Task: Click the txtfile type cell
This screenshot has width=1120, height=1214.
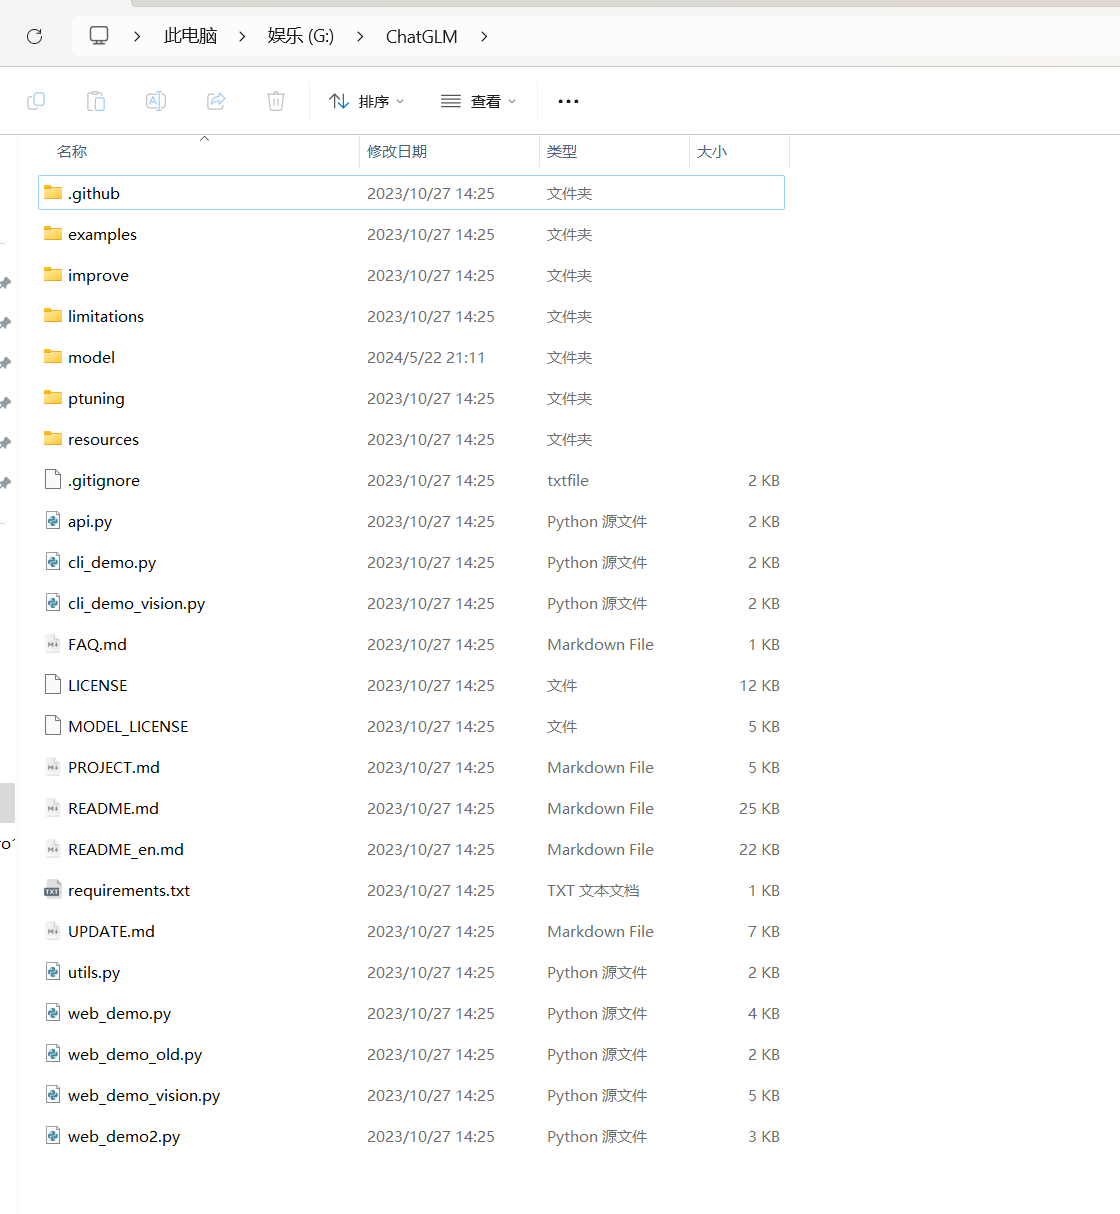Action: click(568, 480)
